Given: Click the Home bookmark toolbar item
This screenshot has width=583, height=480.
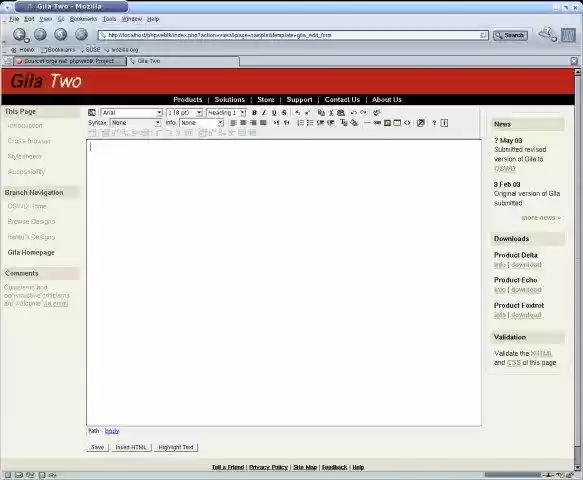Looking at the screenshot, I should click(23, 49).
